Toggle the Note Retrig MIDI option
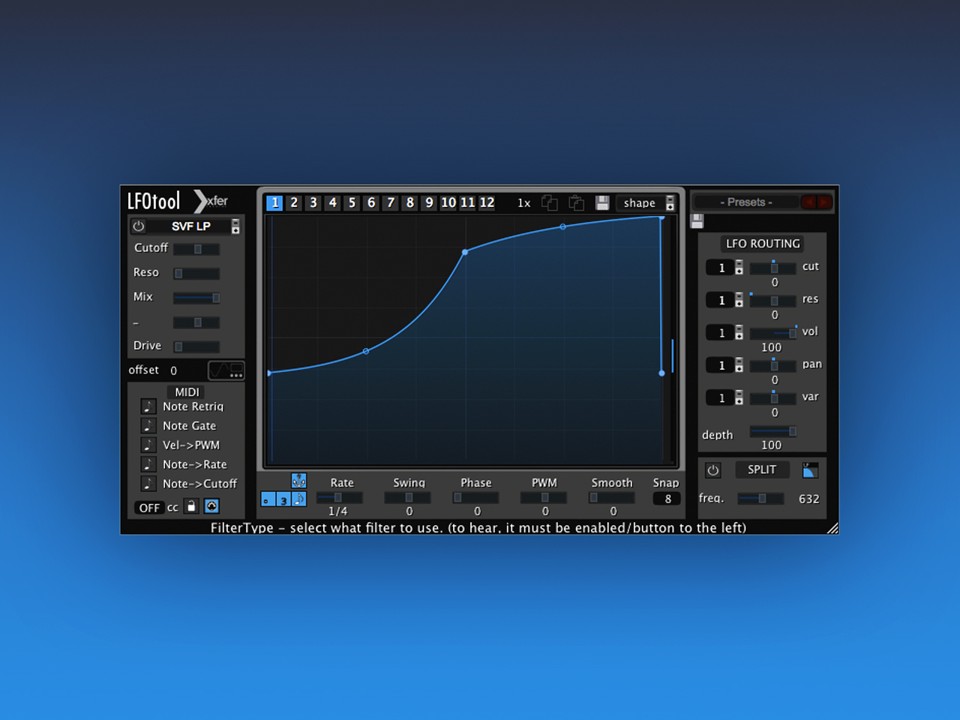 point(148,407)
